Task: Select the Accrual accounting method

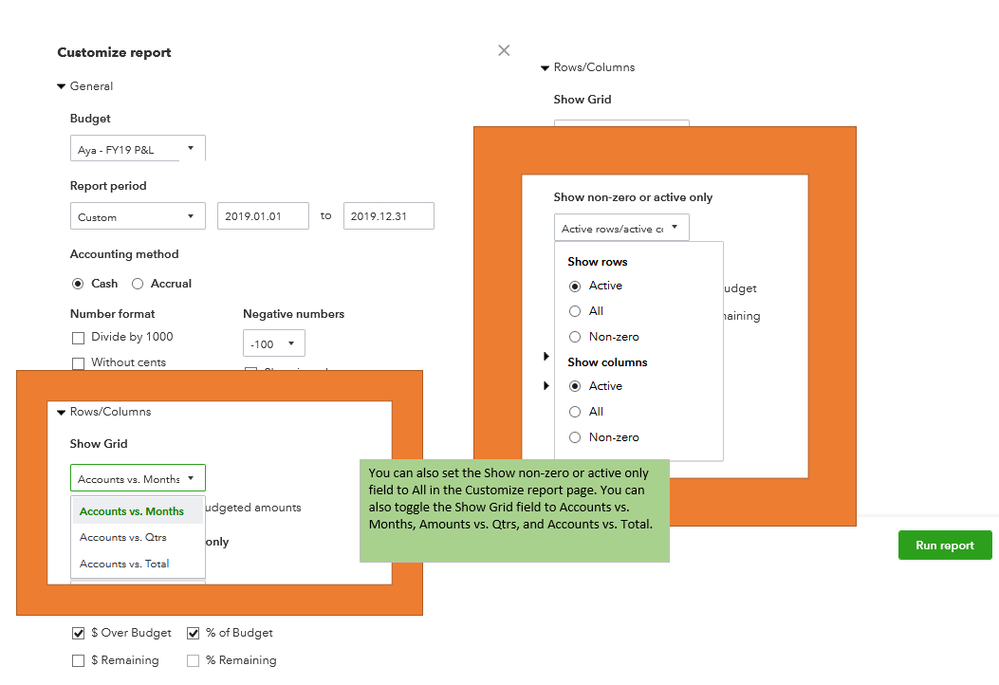Action: 138,284
